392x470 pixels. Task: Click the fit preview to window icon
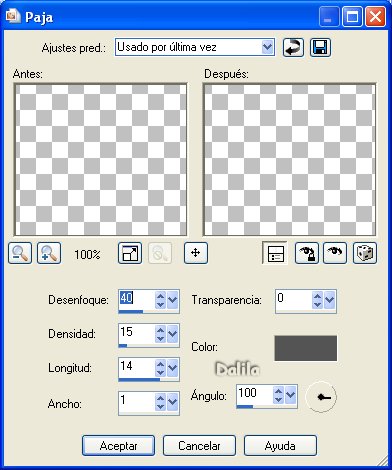pos(130,253)
